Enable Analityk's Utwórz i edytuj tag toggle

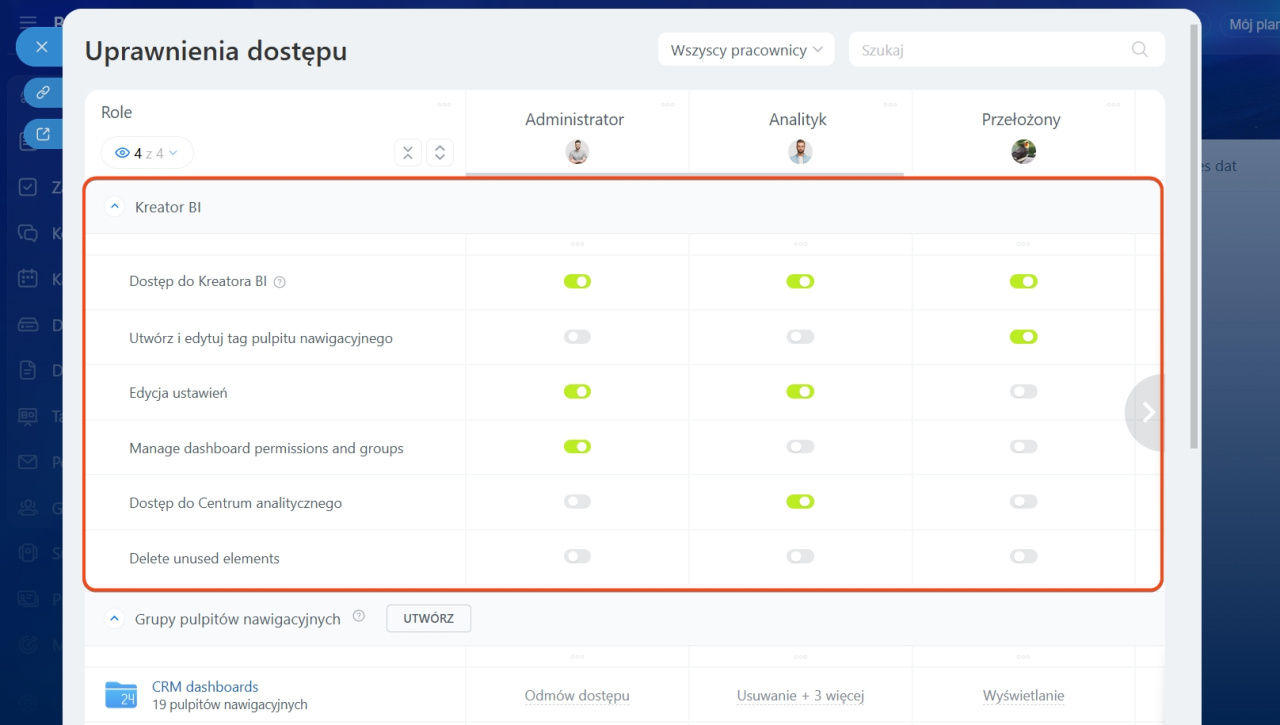point(800,337)
